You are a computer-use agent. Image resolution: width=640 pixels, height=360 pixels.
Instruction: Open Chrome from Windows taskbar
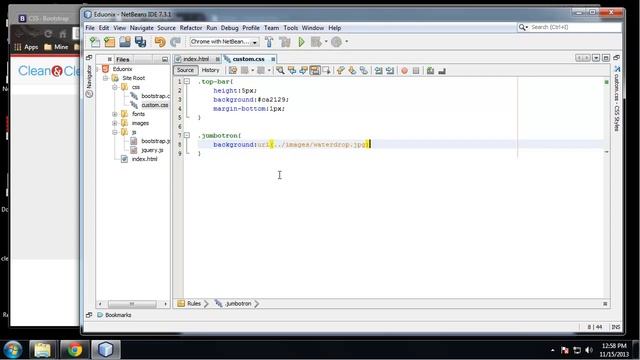click(74, 350)
